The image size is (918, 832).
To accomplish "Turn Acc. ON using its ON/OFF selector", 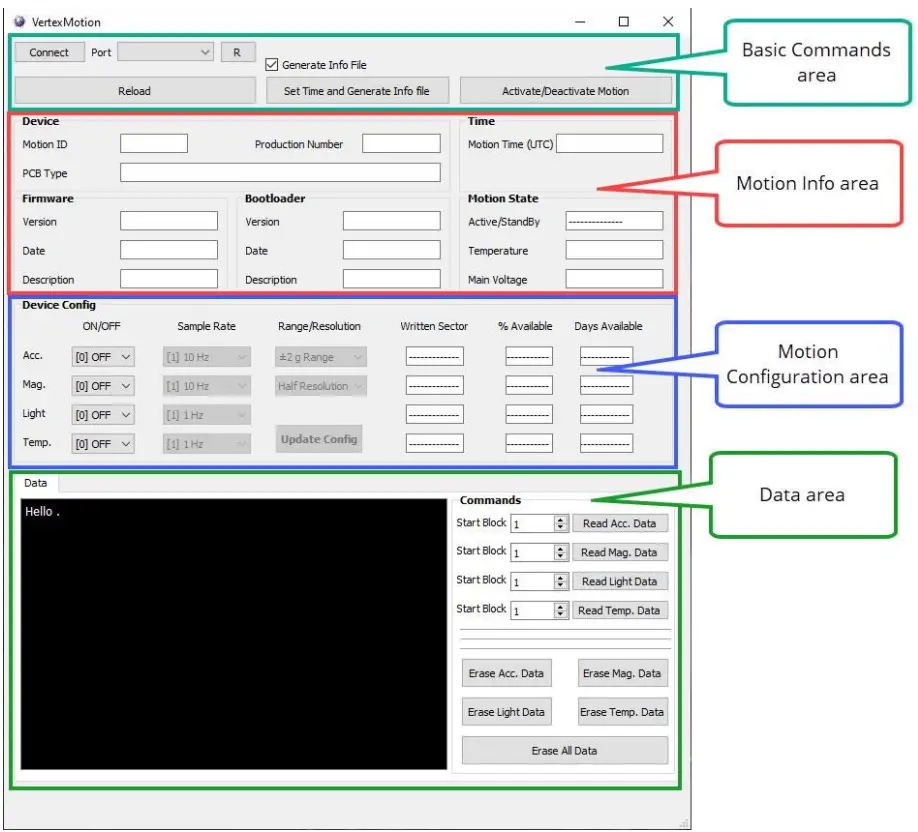I will (101, 356).
